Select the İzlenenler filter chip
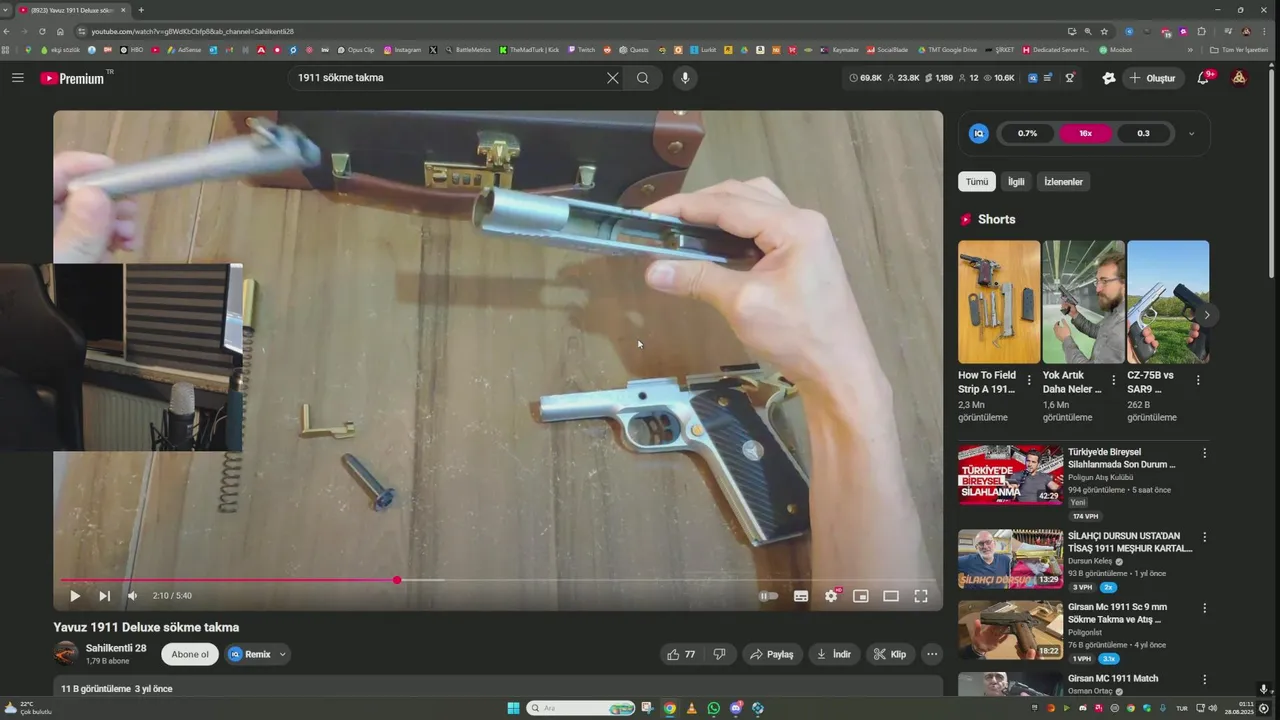The height and width of the screenshot is (720, 1280). tap(1063, 182)
